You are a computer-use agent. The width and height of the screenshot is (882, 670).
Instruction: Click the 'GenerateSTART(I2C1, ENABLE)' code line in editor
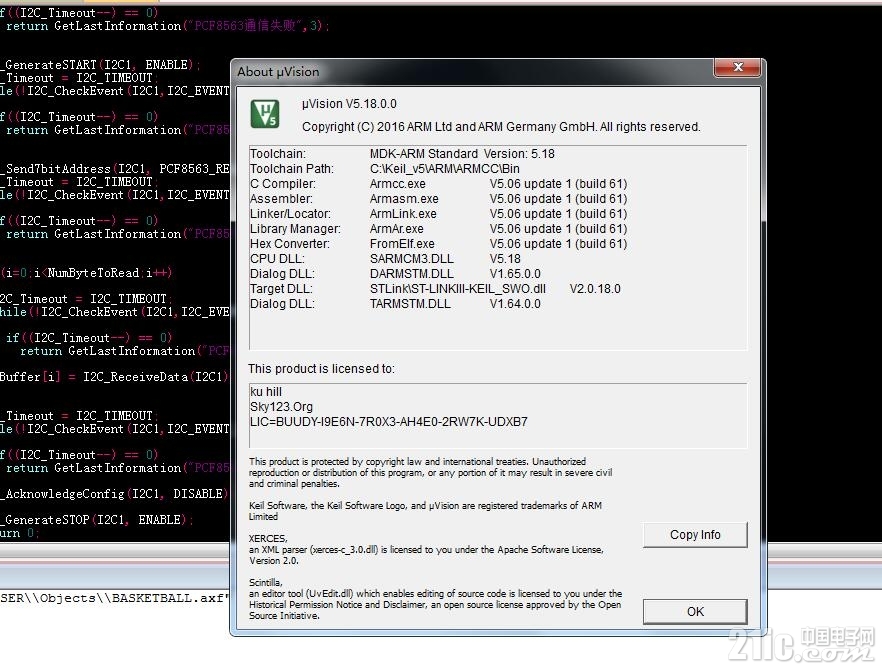(100, 65)
